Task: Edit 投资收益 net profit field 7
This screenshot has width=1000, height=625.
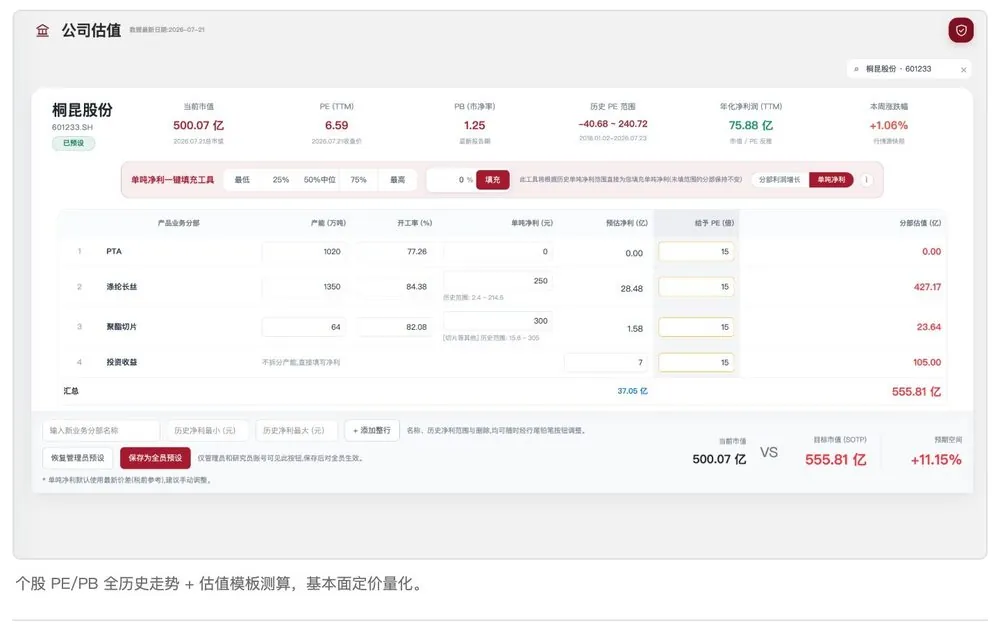Action: 606,362
